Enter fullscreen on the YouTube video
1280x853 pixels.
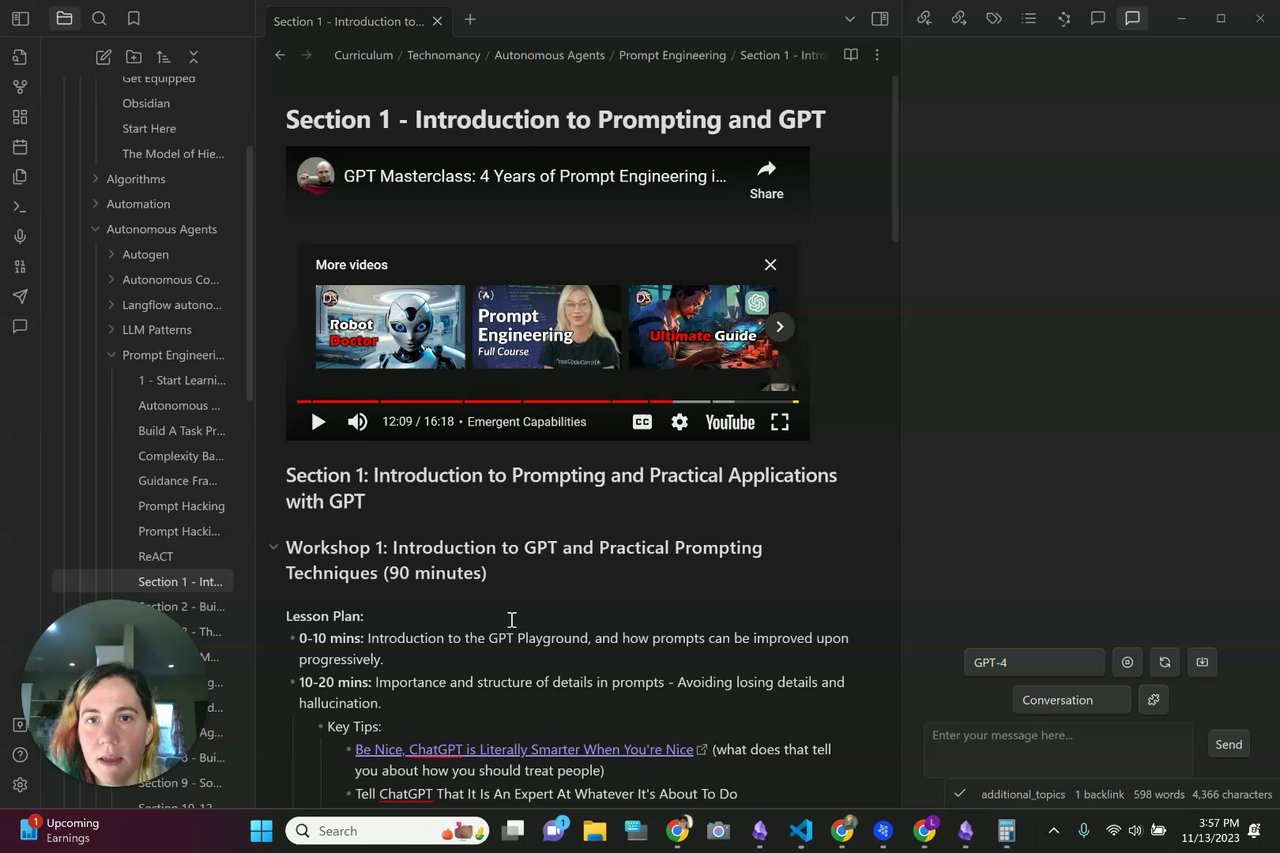[780, 422]
